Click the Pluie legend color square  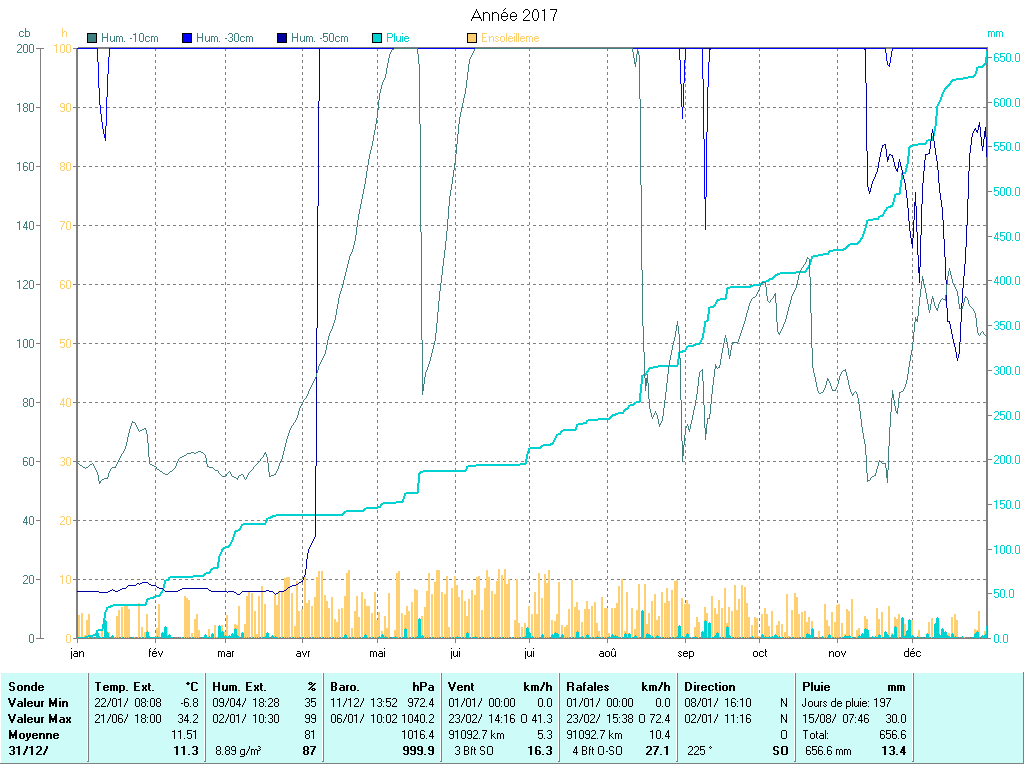[x=376, y=39]
